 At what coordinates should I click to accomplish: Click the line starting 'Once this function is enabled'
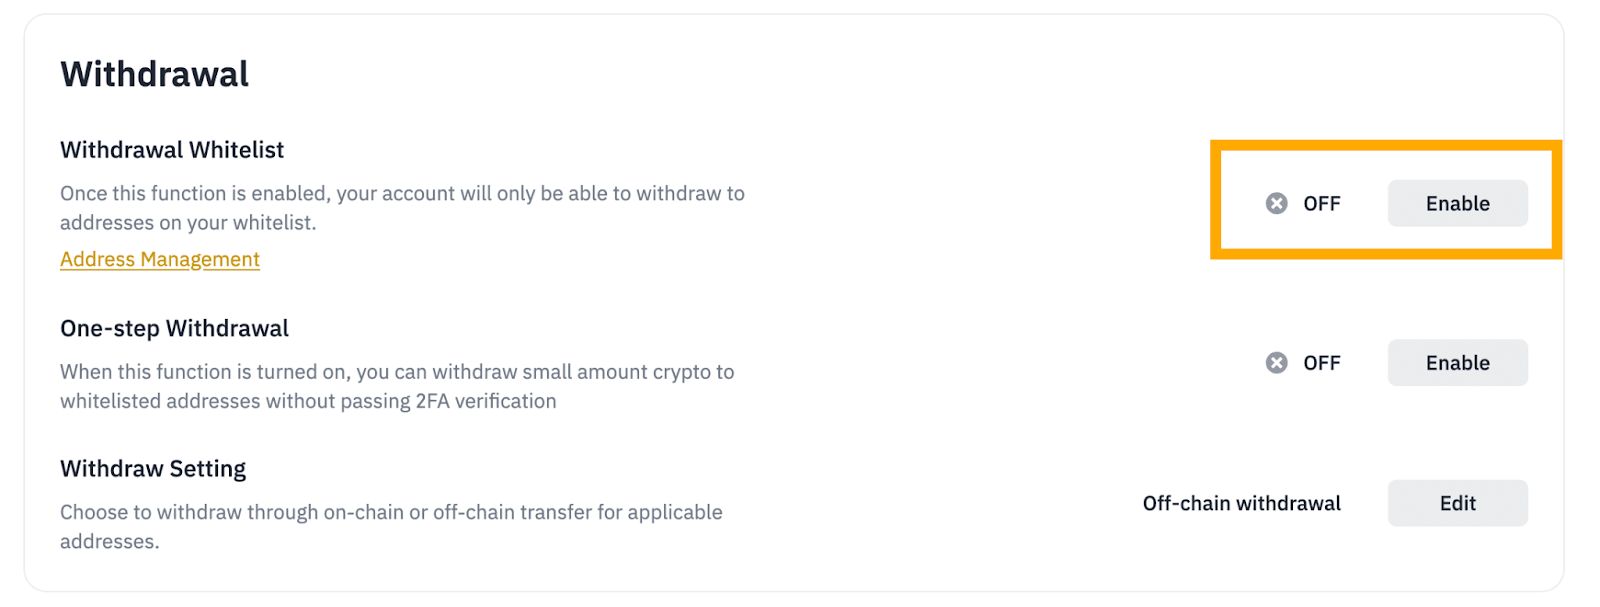[x=402, y=194]
